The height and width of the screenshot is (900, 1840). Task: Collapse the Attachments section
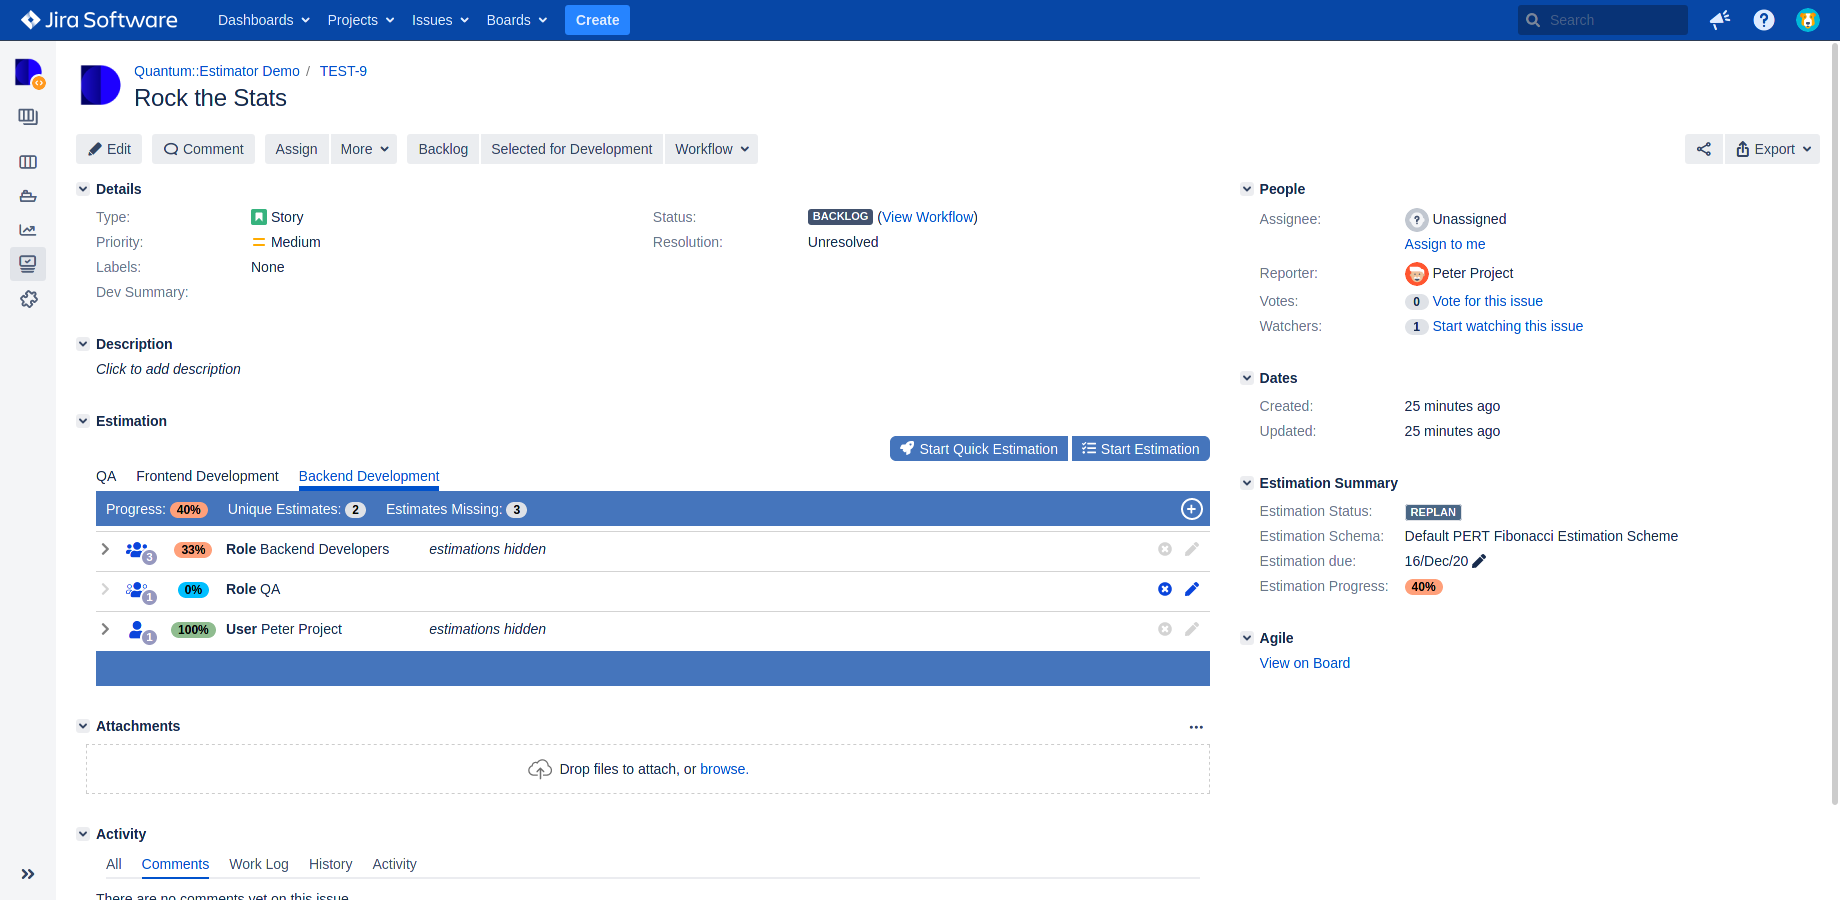pos(83,726)
